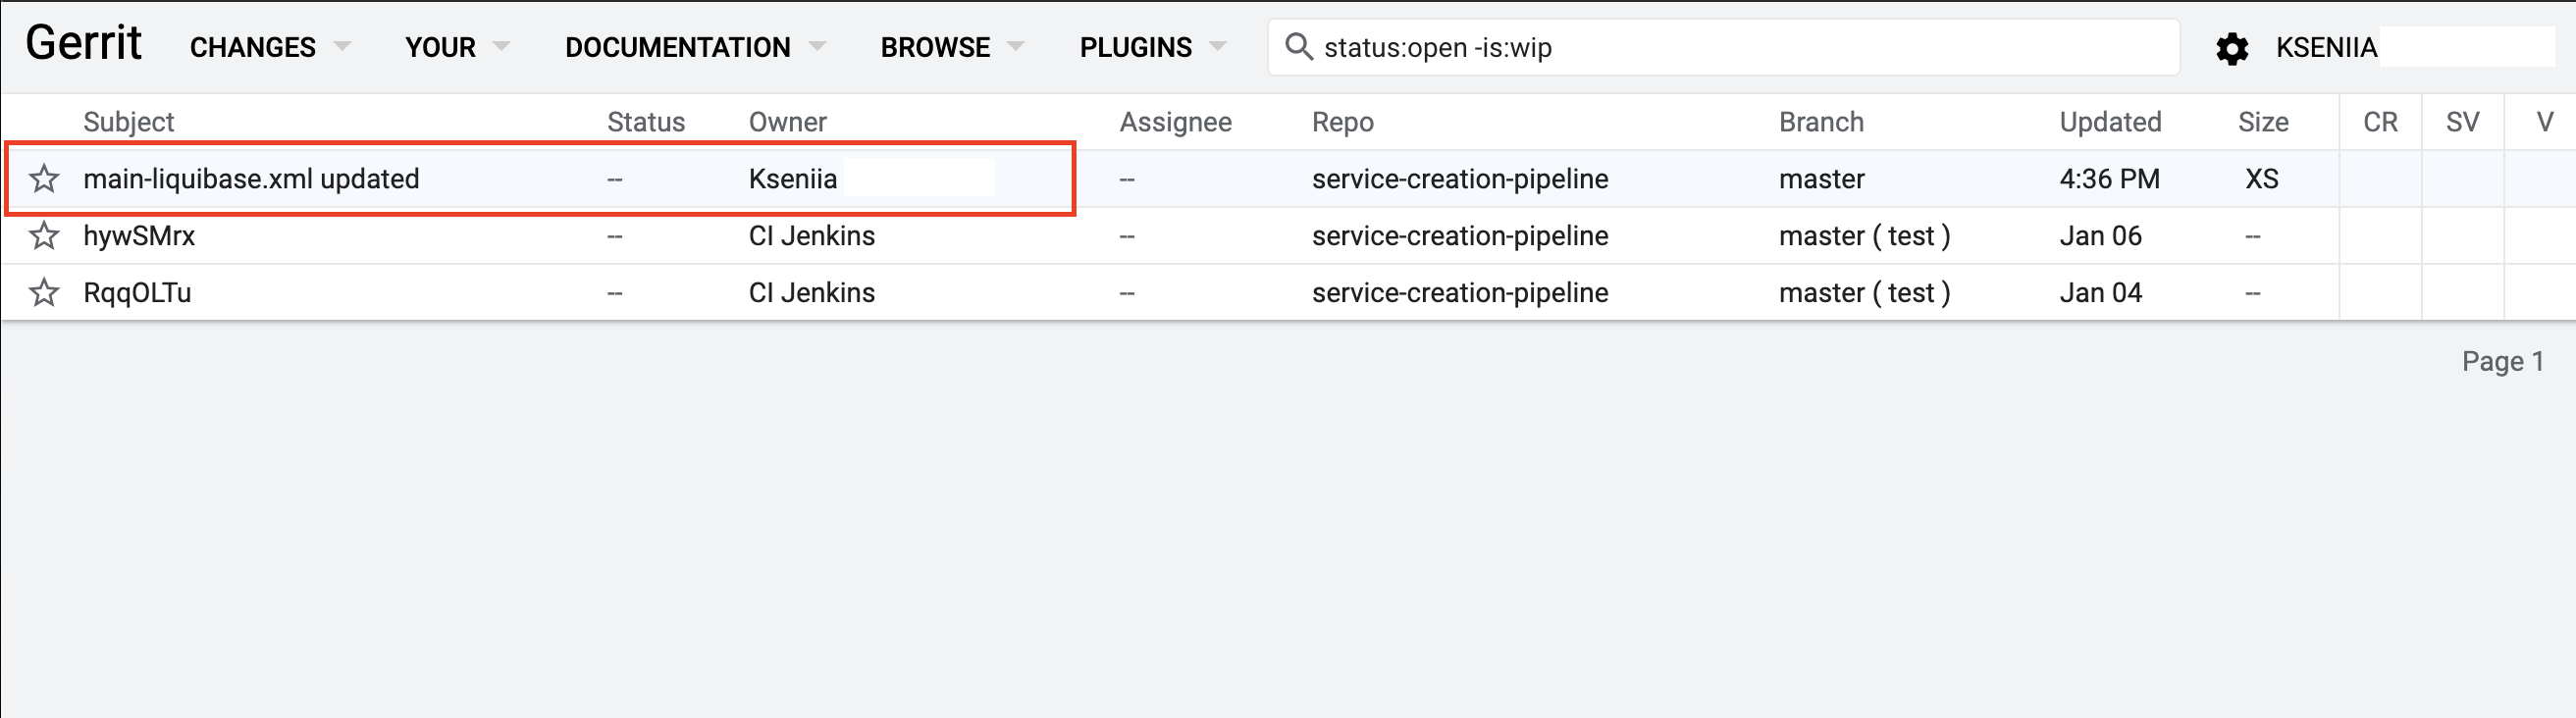The image size is (2576, 718).
Task: Star the hywSMrx change
Action: point(44,236)
